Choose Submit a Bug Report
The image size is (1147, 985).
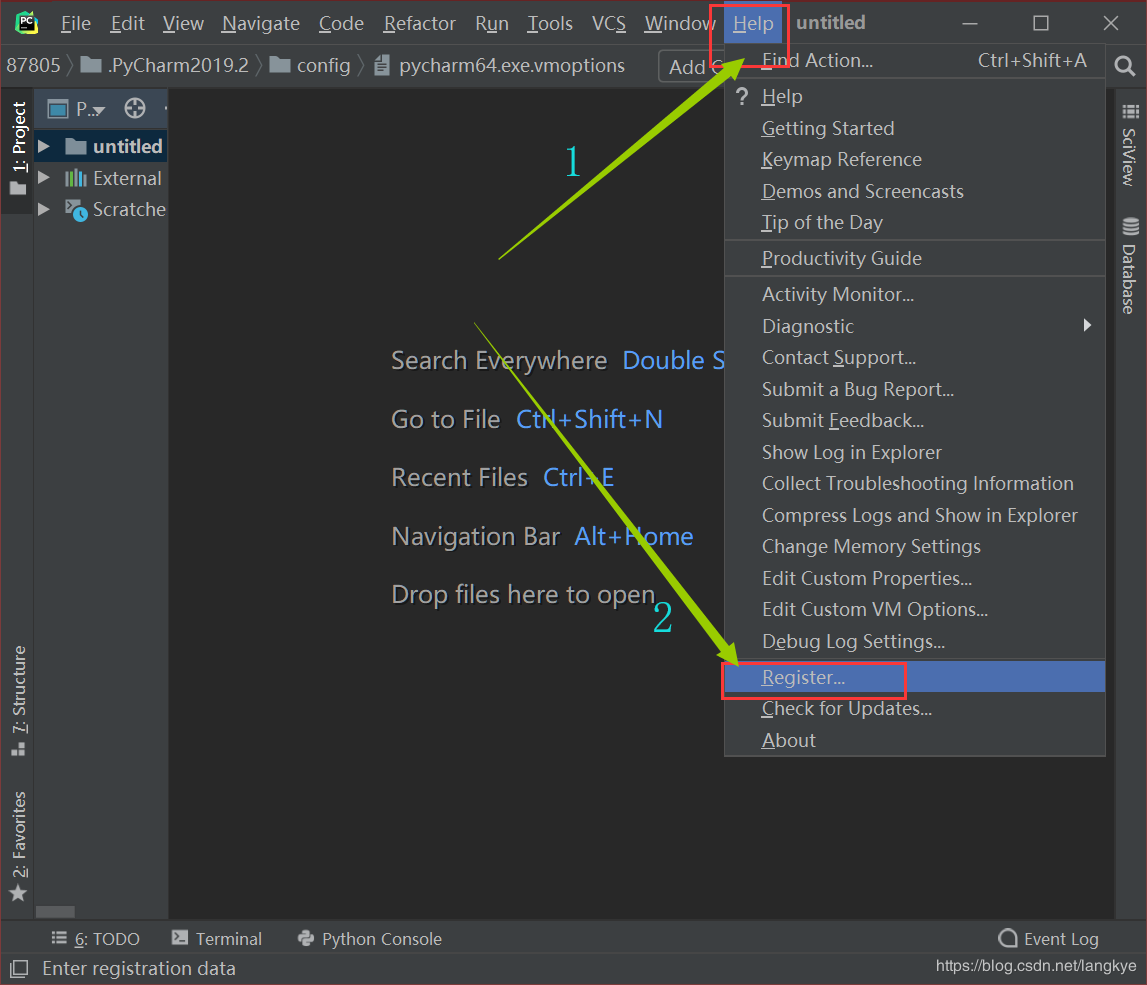point(914,389)
